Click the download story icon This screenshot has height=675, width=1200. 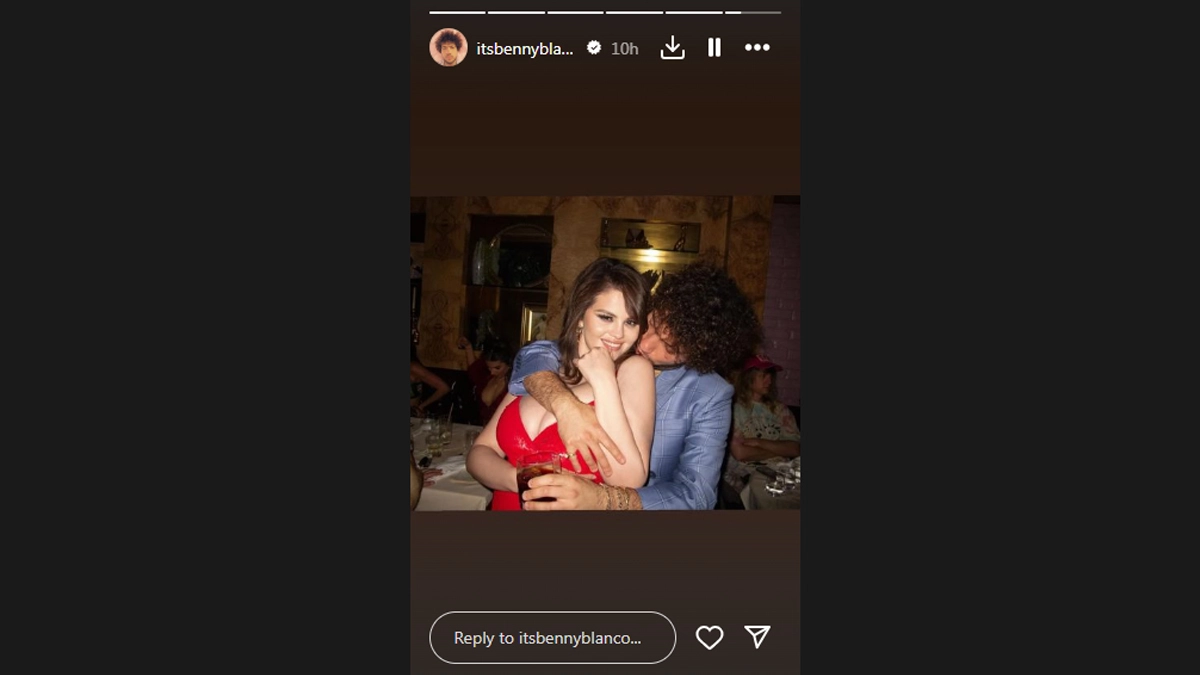[x=673, y=47]
